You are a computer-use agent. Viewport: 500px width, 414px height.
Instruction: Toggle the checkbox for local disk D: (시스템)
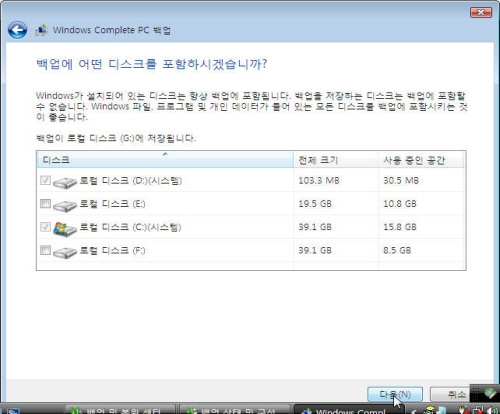tap(45, 180)
